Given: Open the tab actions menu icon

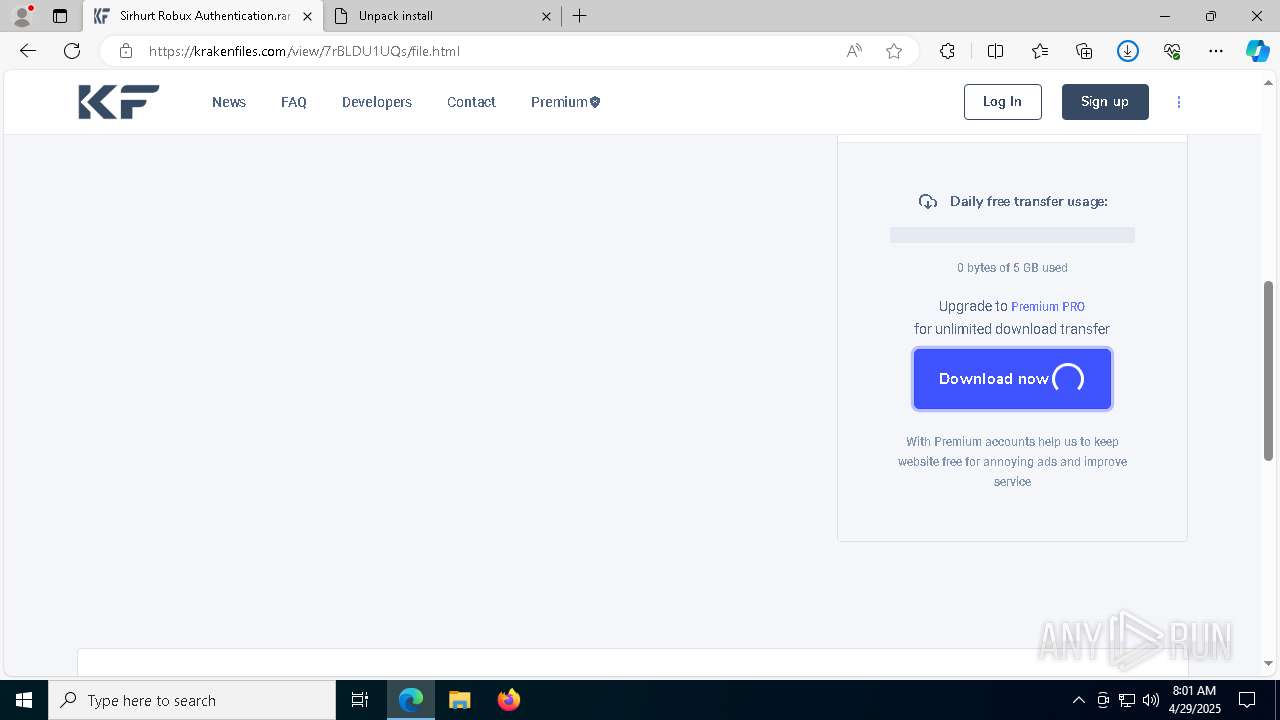Looking at the screenshot, I should tap(60, 16).
